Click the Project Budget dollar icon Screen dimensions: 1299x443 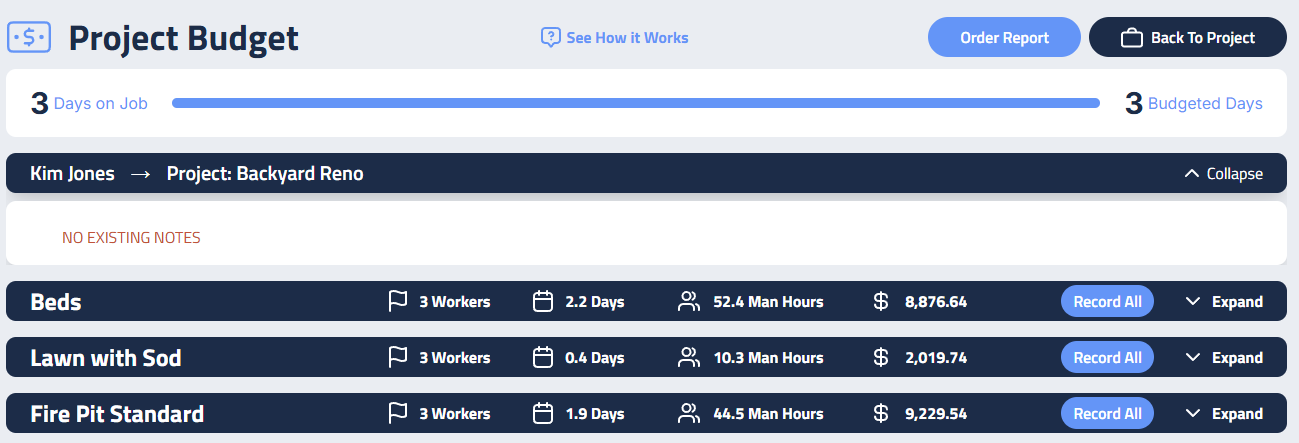click(29, 38)
